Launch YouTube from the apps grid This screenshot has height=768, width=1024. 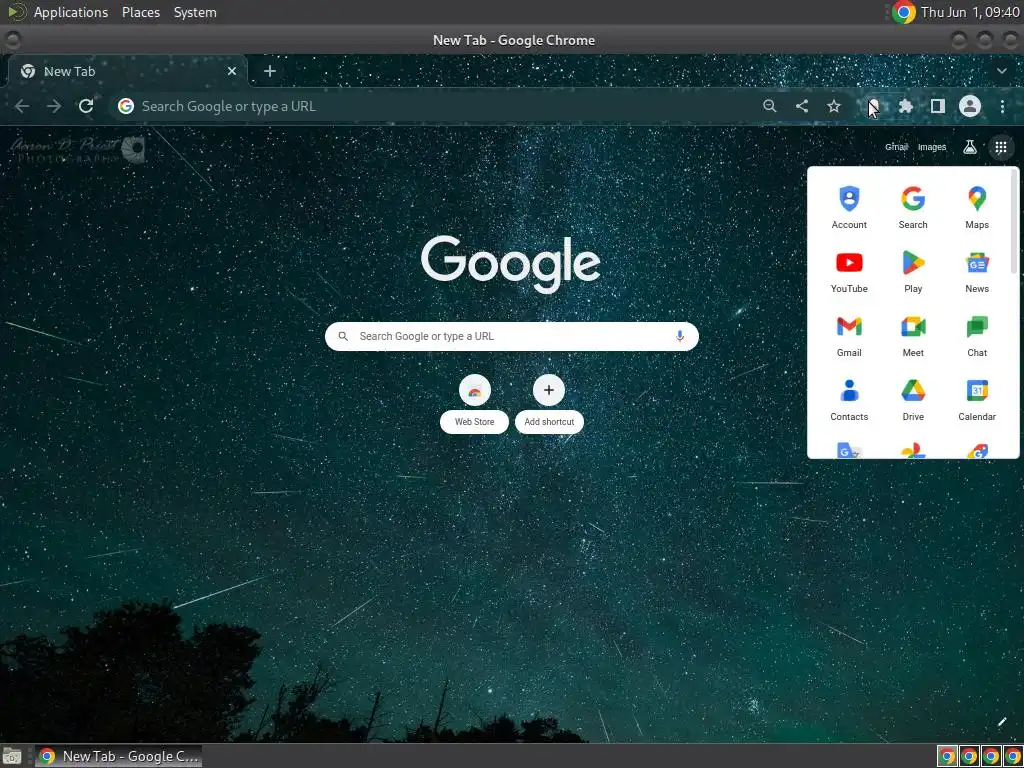click(x=849, y=271)
